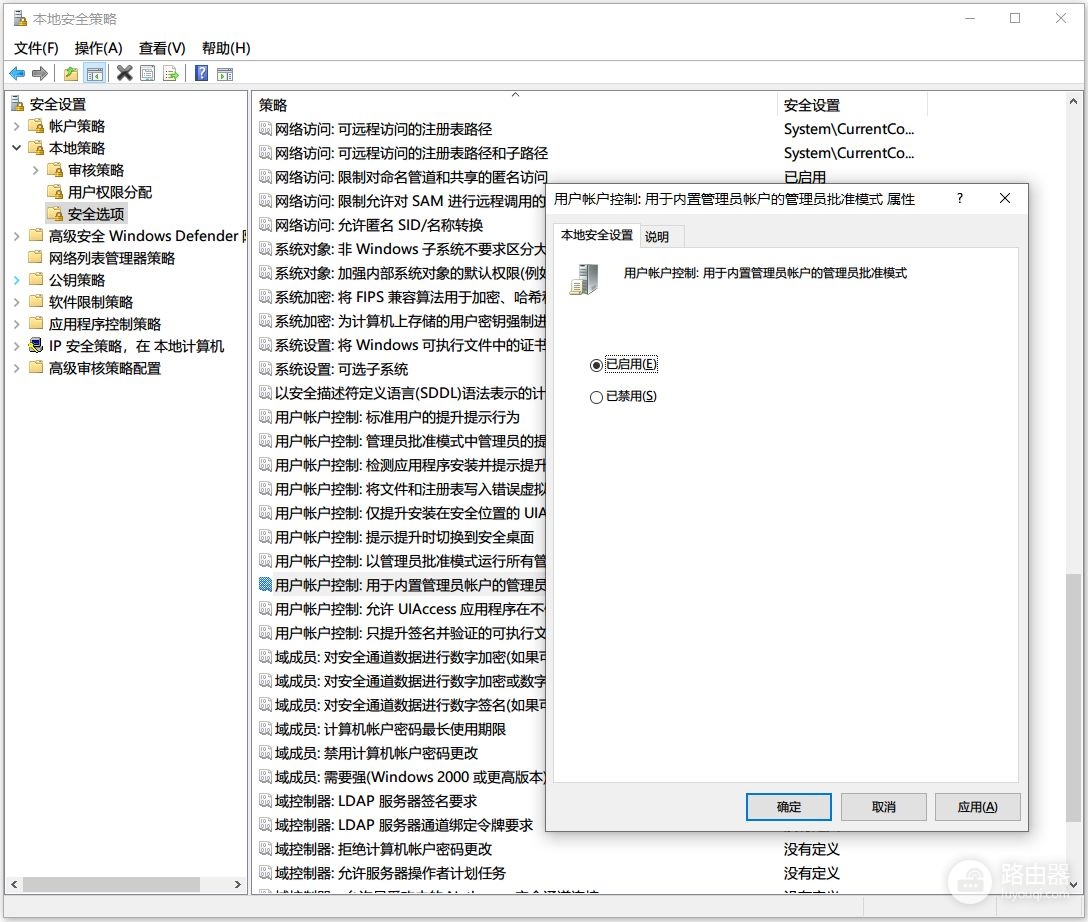Click the Delete X toolbar icon
Image resolution: width=1088 pixels, height=922 pixels.
tap(125, 73)
